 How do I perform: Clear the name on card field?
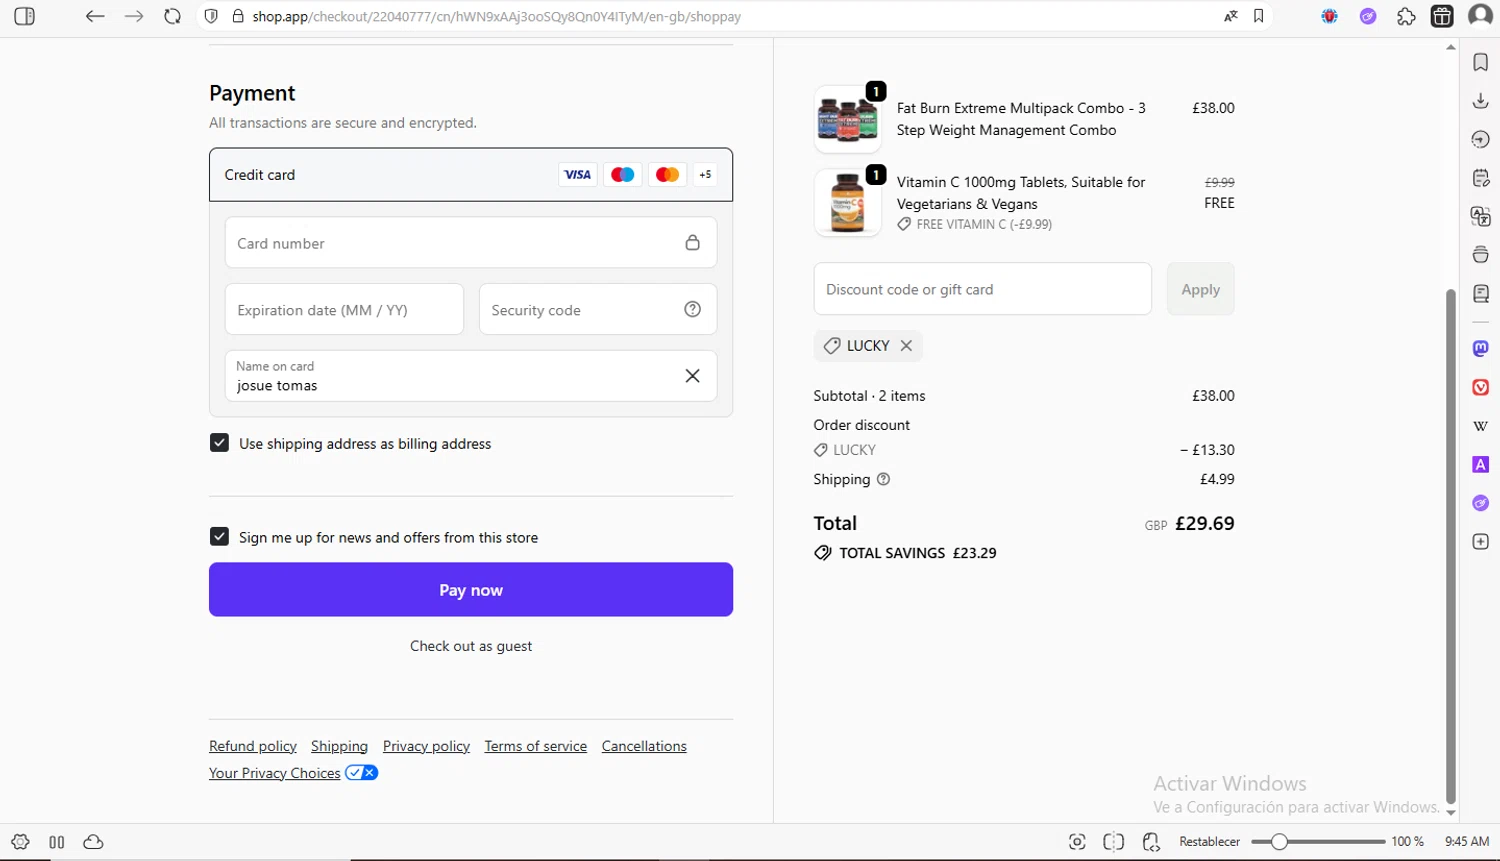tap(692, 376)
